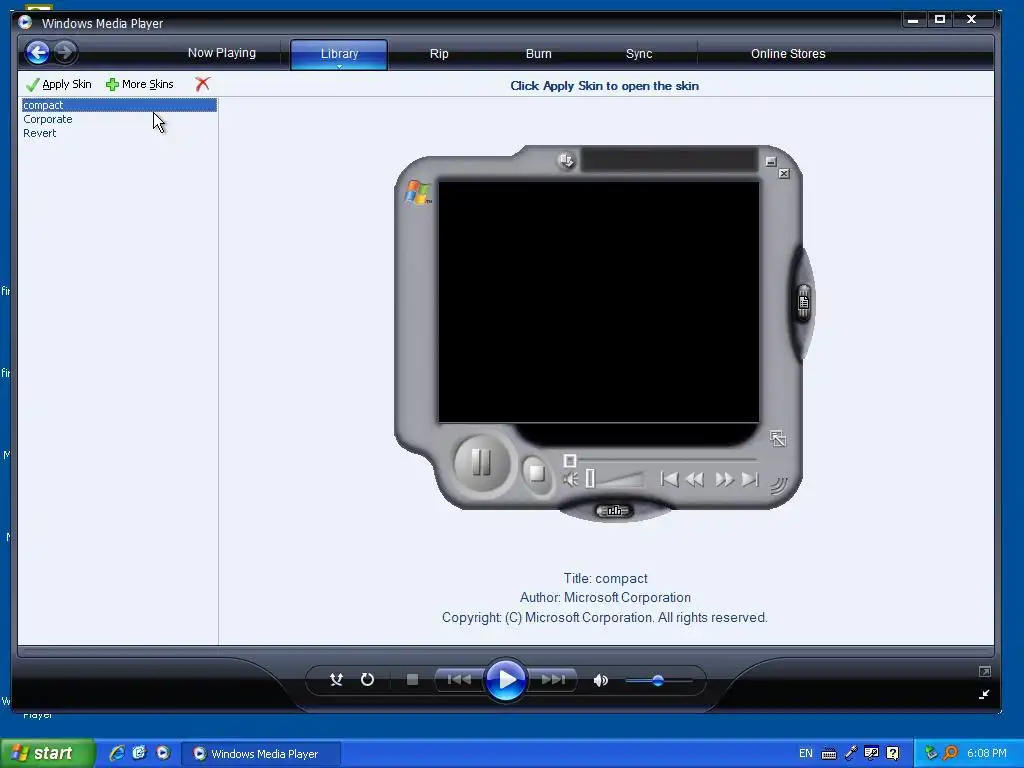The width and height of the screenshot is (1024, 768).
Task: Open the dropdown arrow under Library tab
Action: point(339,67)
